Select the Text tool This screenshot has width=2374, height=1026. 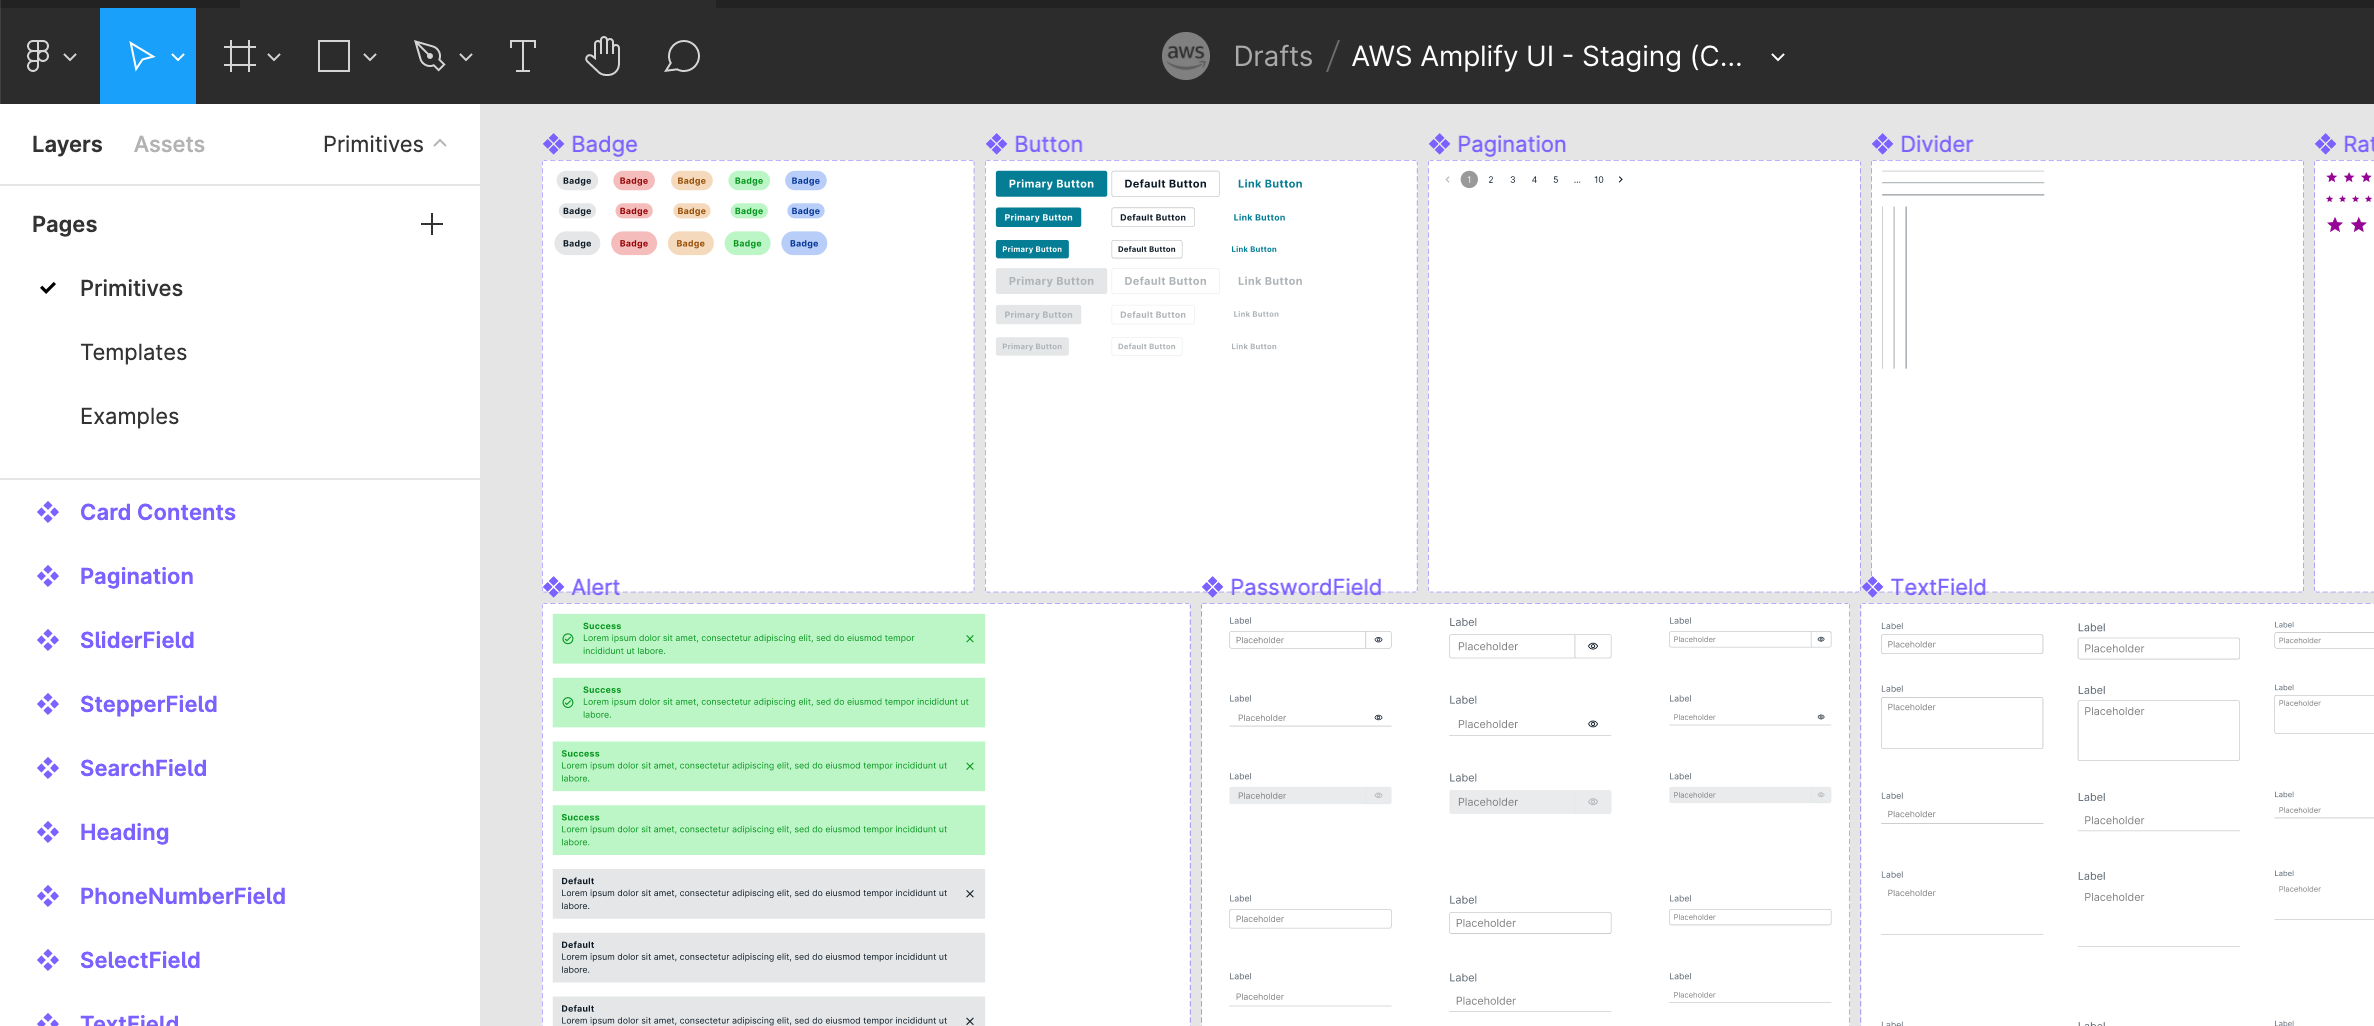pyautogui.click(x=522, y=56)
